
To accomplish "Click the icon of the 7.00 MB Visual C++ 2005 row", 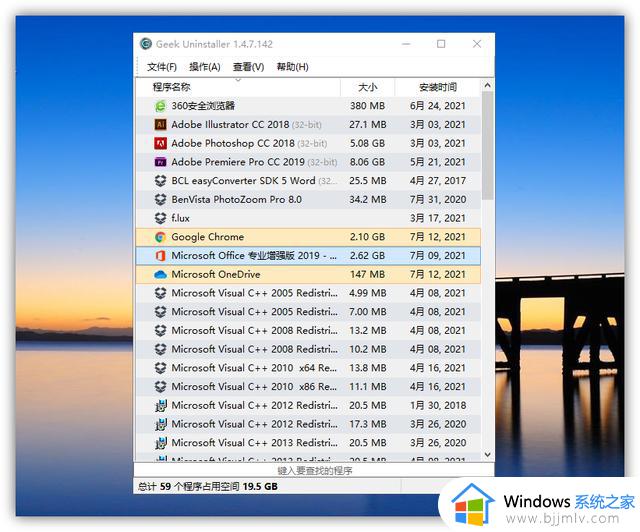I will [x=160, y=312].
